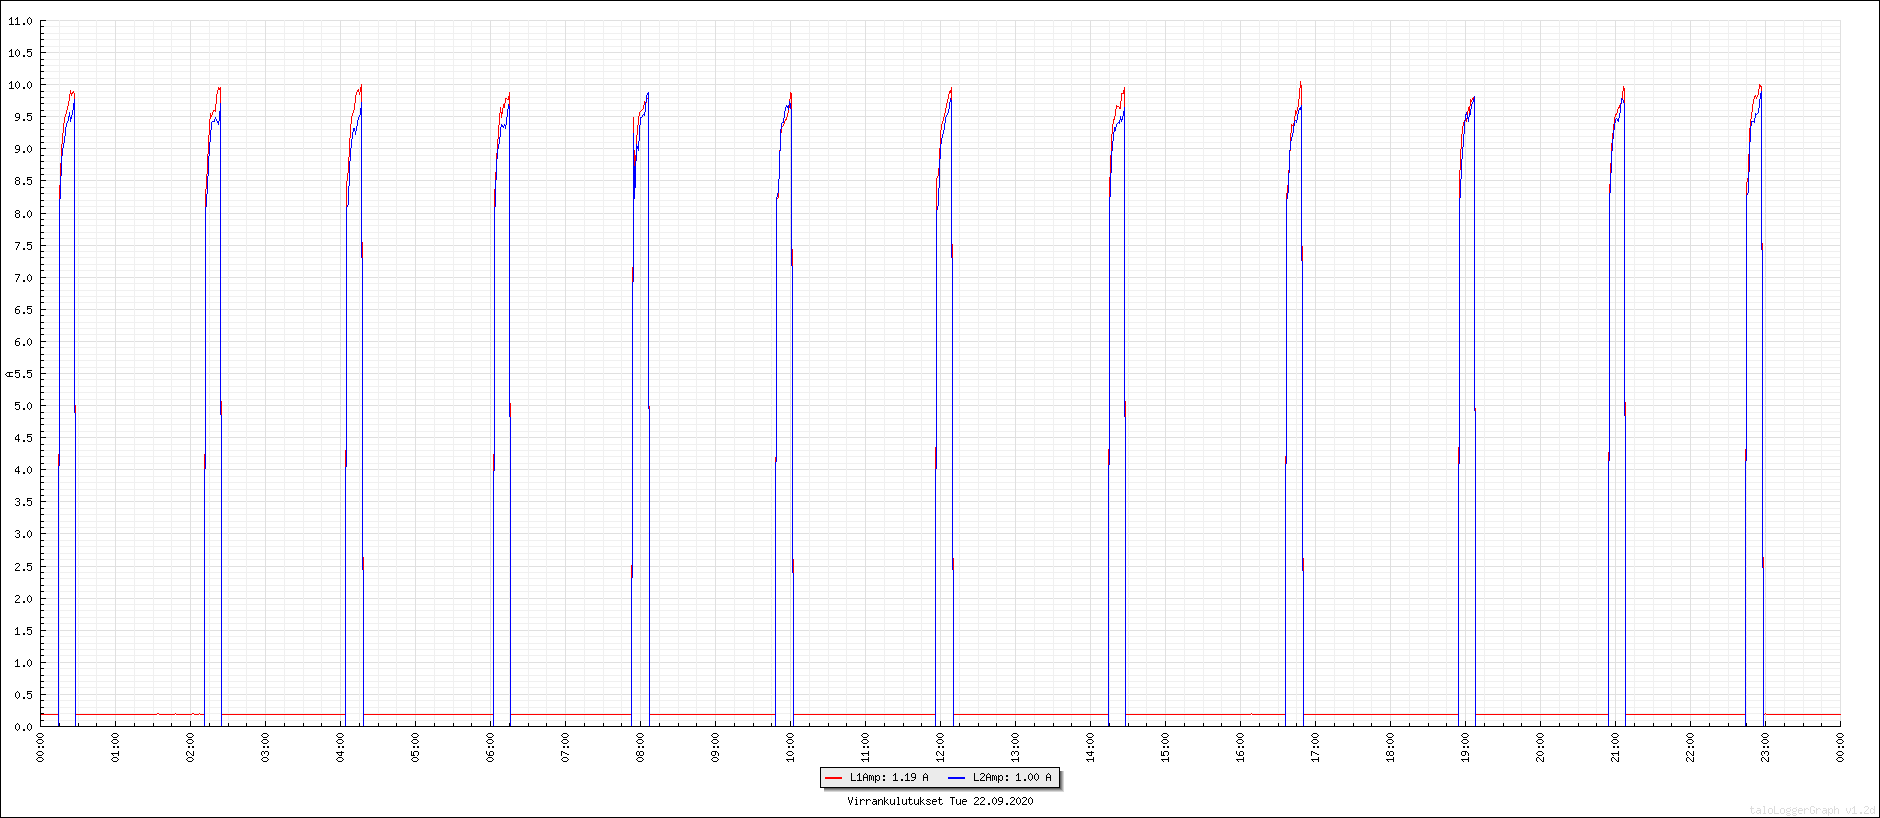Click the 06:00 time axis label

pos(490,747)
